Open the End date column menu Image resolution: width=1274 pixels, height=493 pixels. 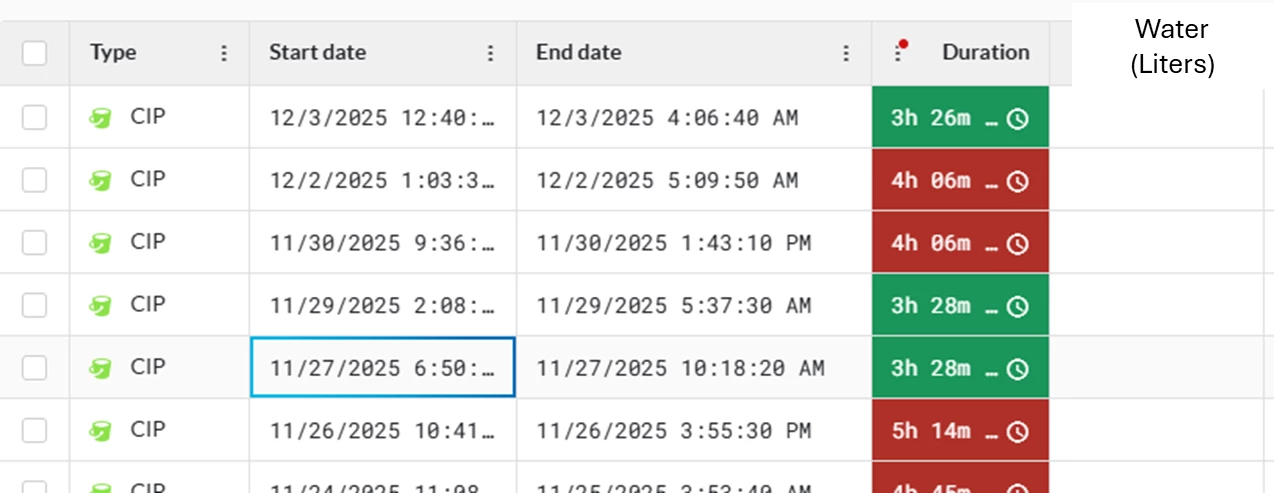pyautogui.click(x=846, y=53)
